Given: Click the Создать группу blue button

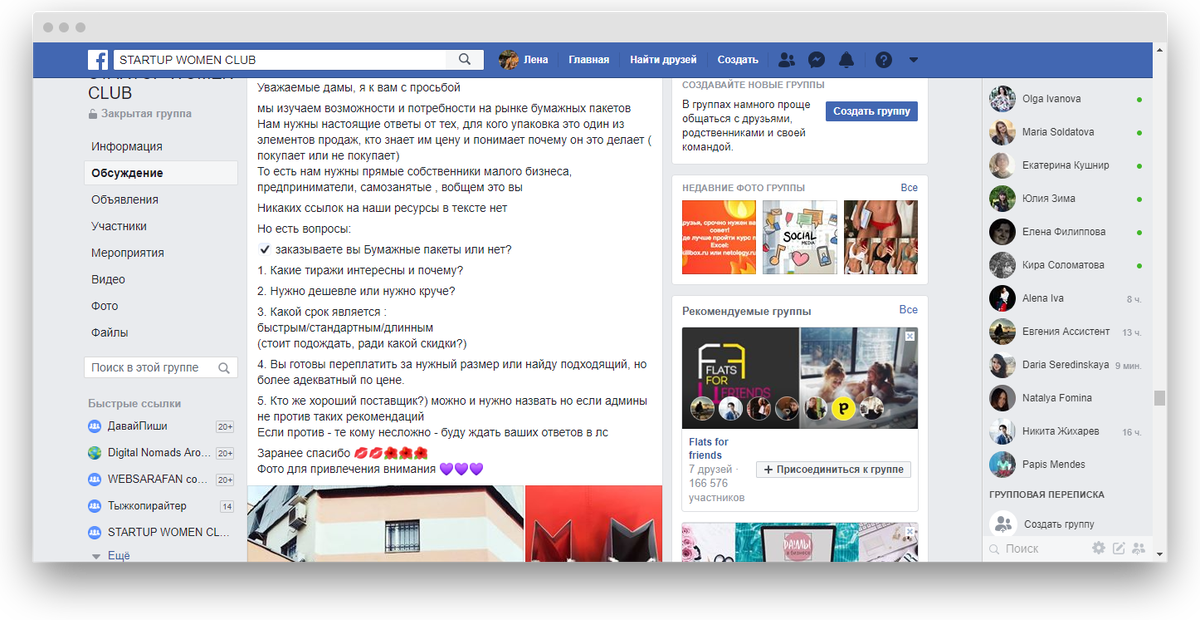Looking at the screenshot, I should pyautogui.click(x=871, y=111).
